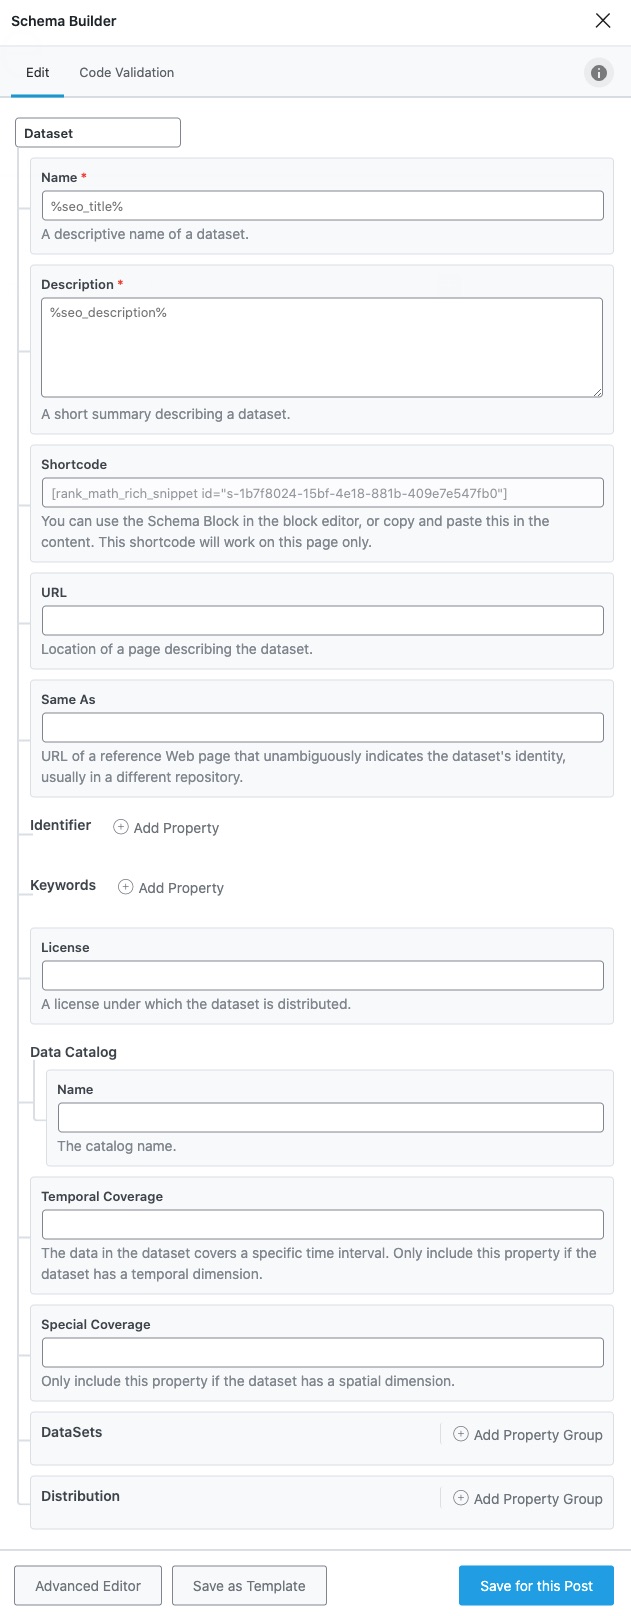The image size is (631, 1616).
Task: Click Save as Template button
Action: tap(249, 1586)
